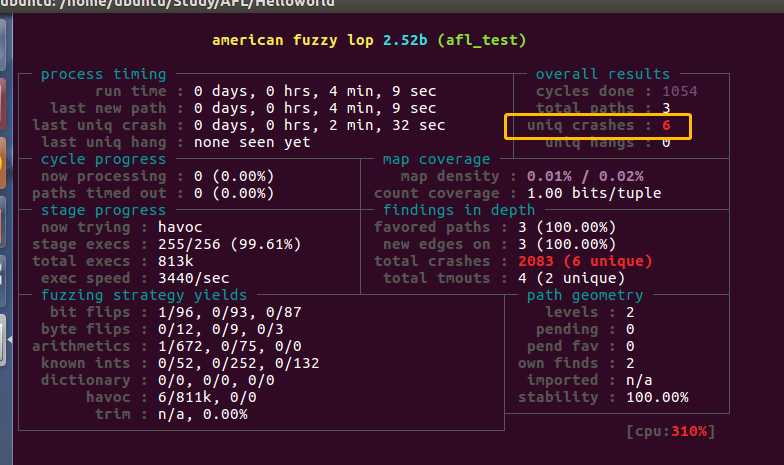Viewport: 784px width, 465px height.
Task: Click the pending value "0"
Action: point(630,329)
